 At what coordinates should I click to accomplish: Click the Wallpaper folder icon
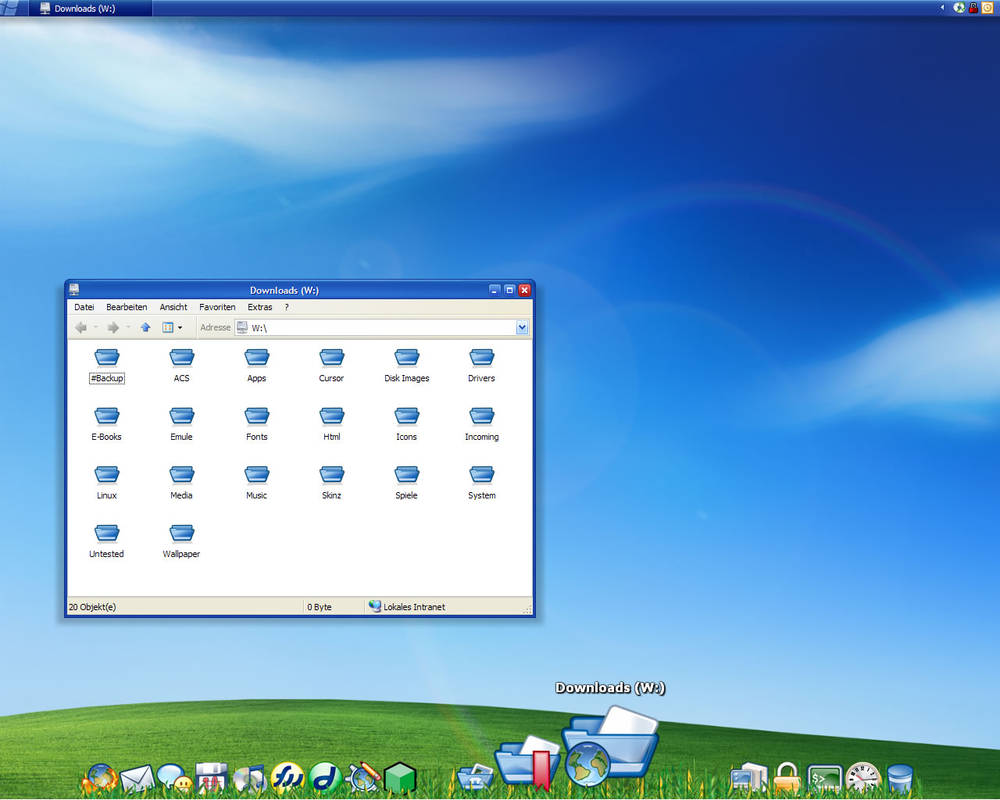[182, 533]
